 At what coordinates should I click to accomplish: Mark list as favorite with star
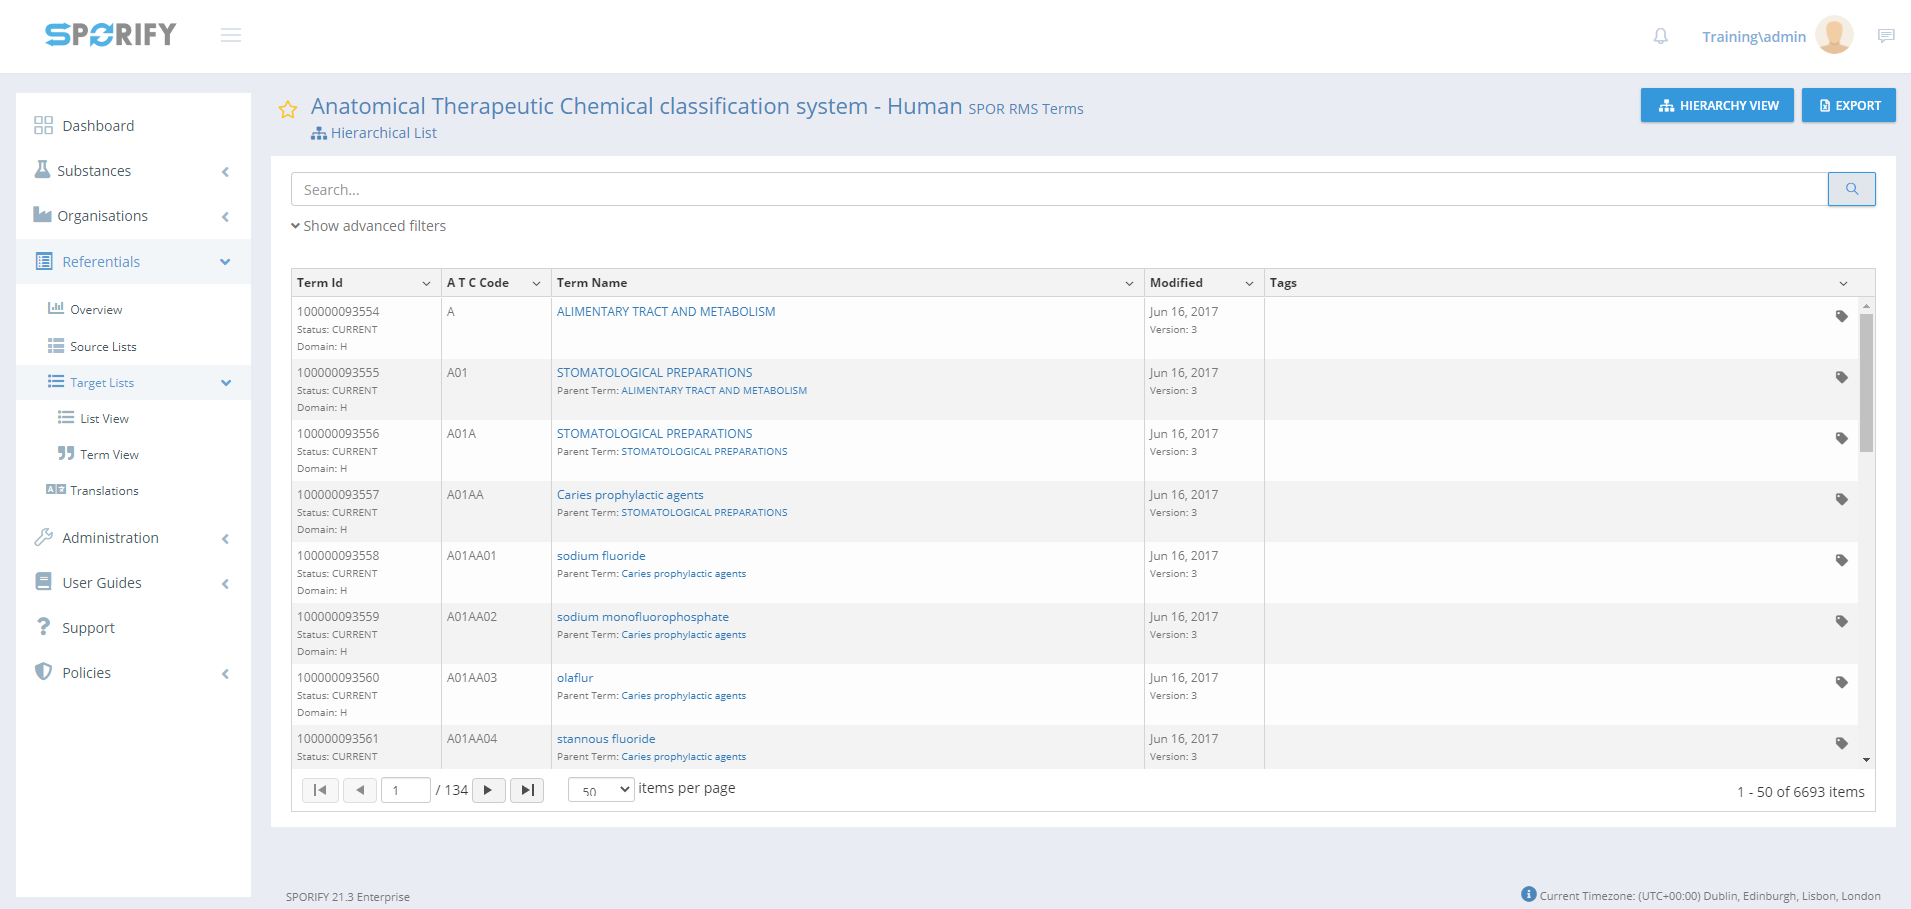(288, 109)
